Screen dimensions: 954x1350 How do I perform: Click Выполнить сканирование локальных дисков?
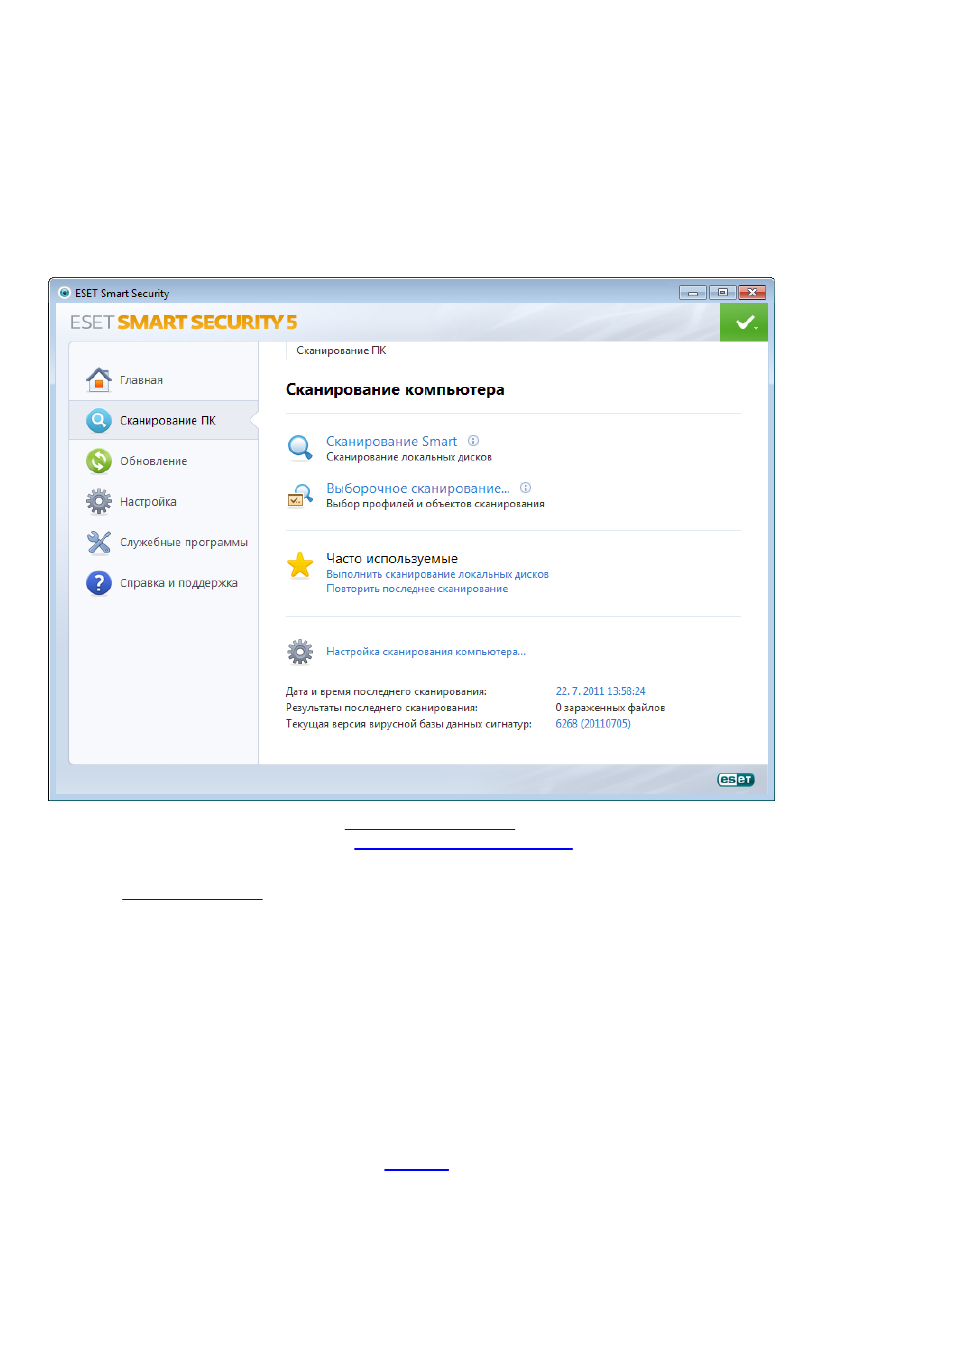click(437, 574)
